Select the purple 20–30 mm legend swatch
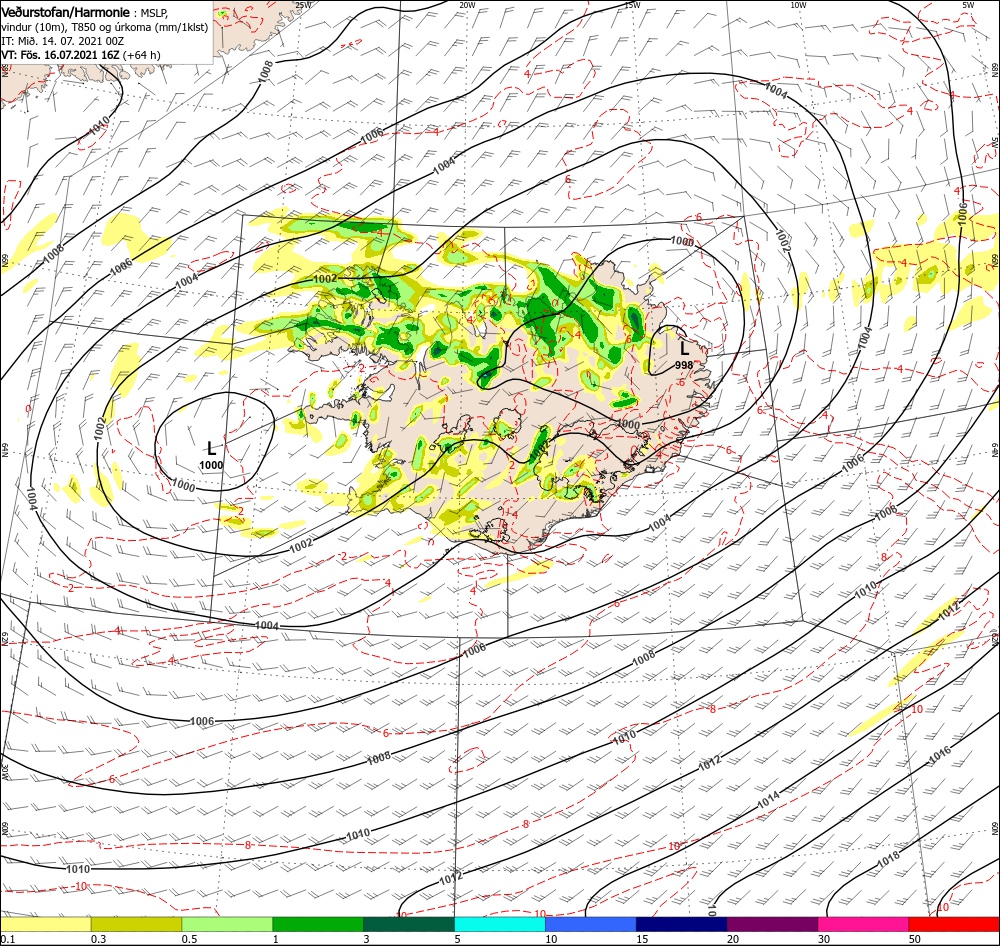Screen dimensions: 1000x946 pos(772,924)
